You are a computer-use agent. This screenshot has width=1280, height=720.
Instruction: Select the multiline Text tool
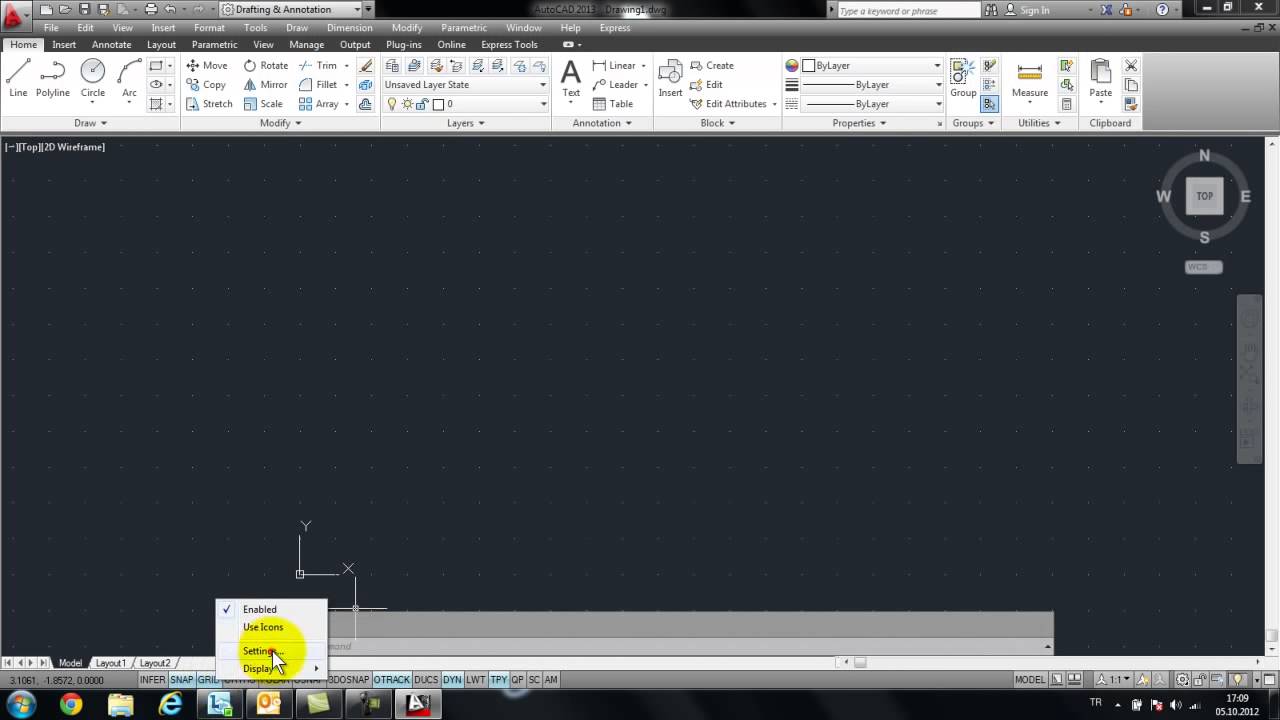coord(571,79)
